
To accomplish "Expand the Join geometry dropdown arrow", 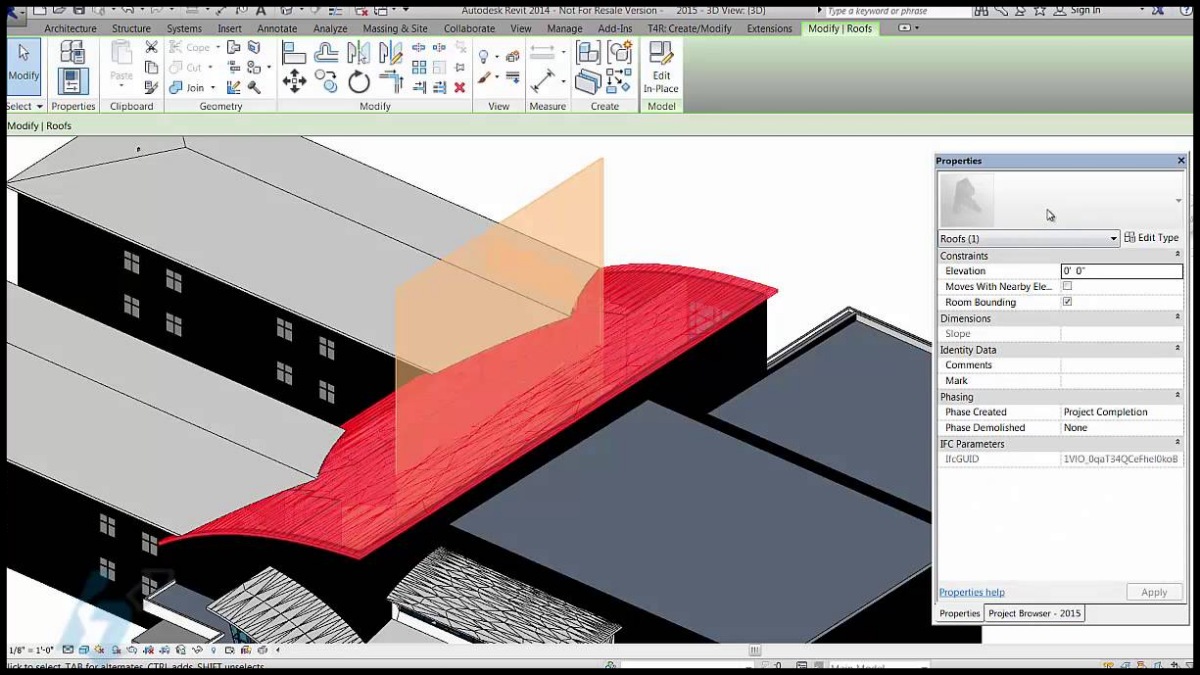I will coord(212,88).
